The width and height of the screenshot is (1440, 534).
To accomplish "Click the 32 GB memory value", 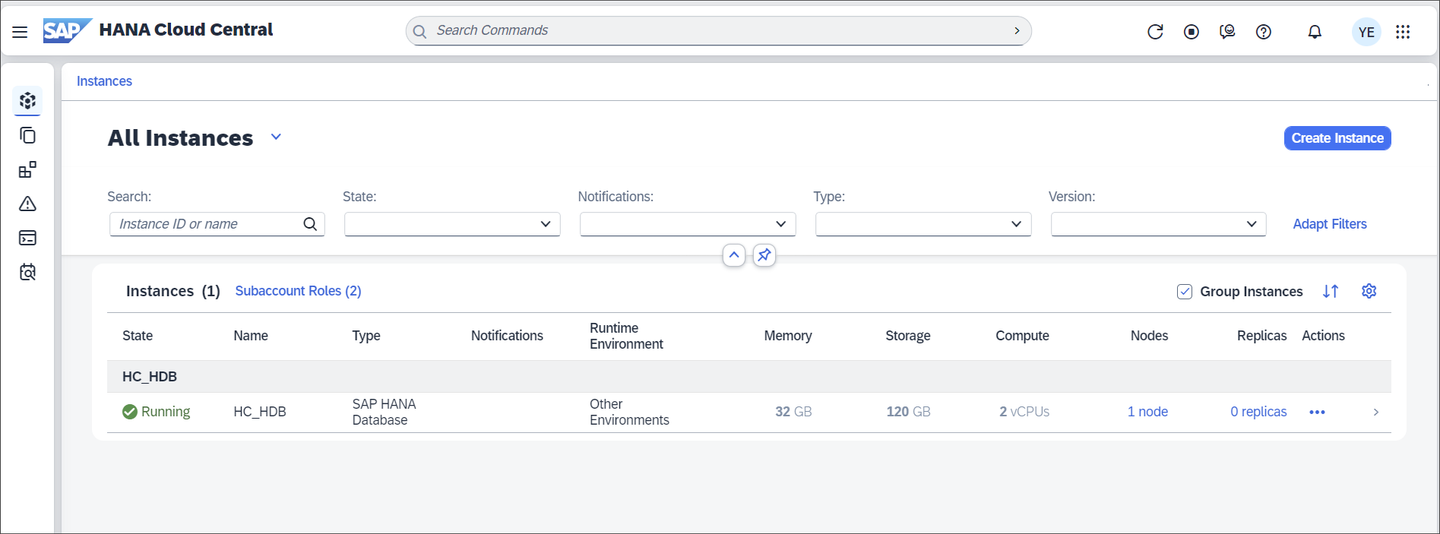I will pos(793,412).
